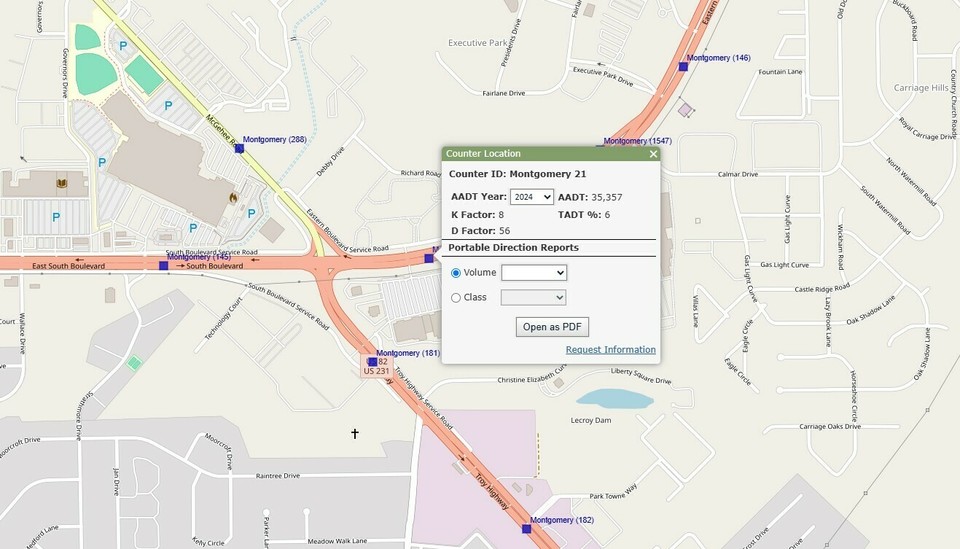
Task: Select the Volume radio button
Action: [x=457, y=273]
